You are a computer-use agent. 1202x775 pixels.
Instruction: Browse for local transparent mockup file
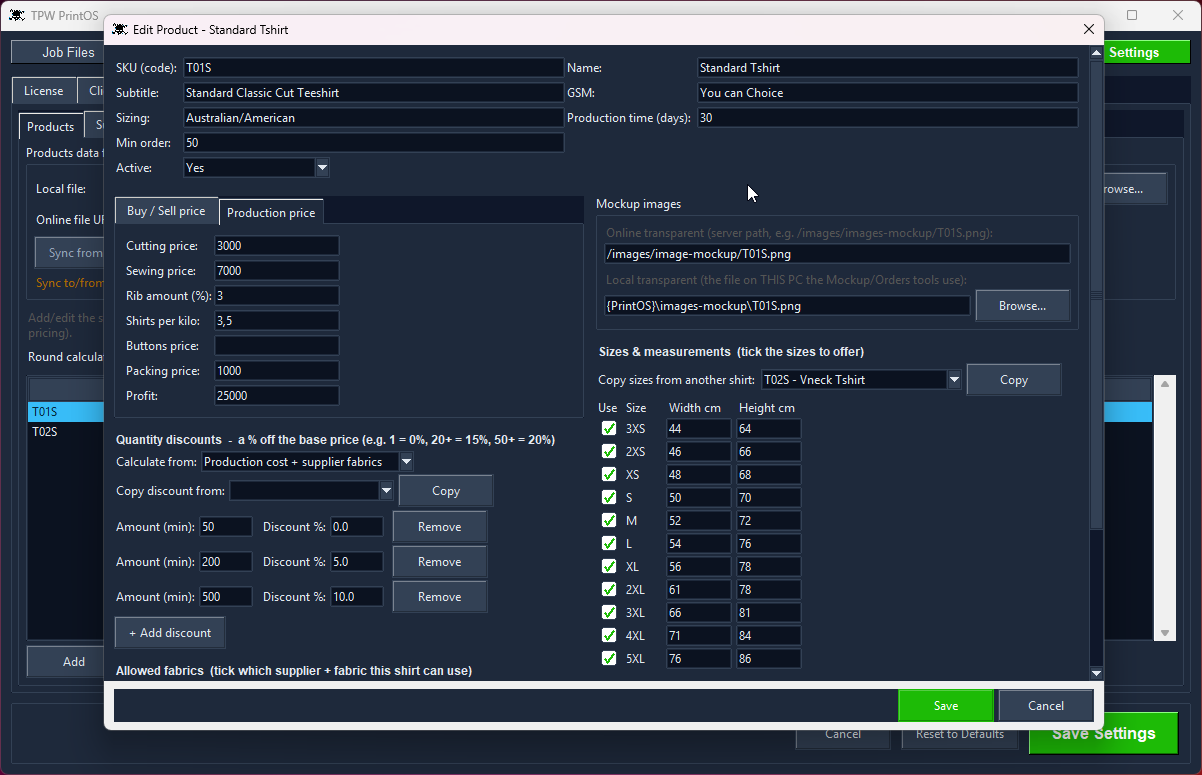click(1022, 306)
